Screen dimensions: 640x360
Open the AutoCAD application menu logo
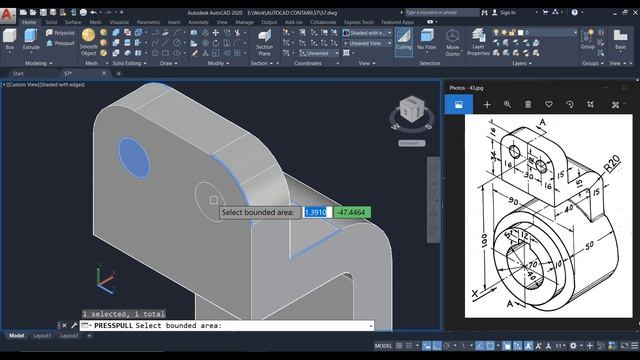click(7, 16)
